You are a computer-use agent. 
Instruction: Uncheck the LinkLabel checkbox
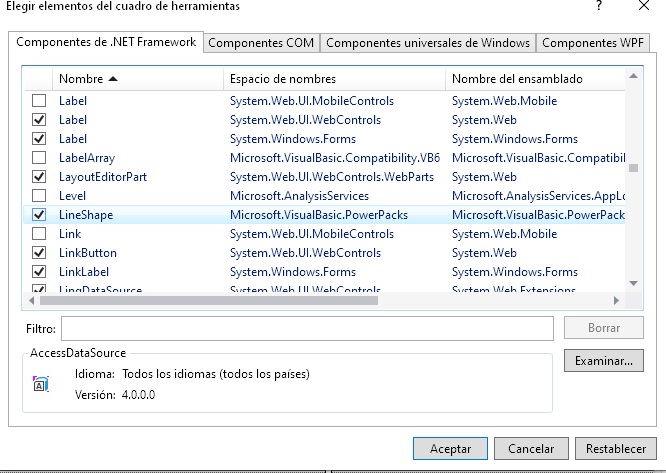click(39, 272)
